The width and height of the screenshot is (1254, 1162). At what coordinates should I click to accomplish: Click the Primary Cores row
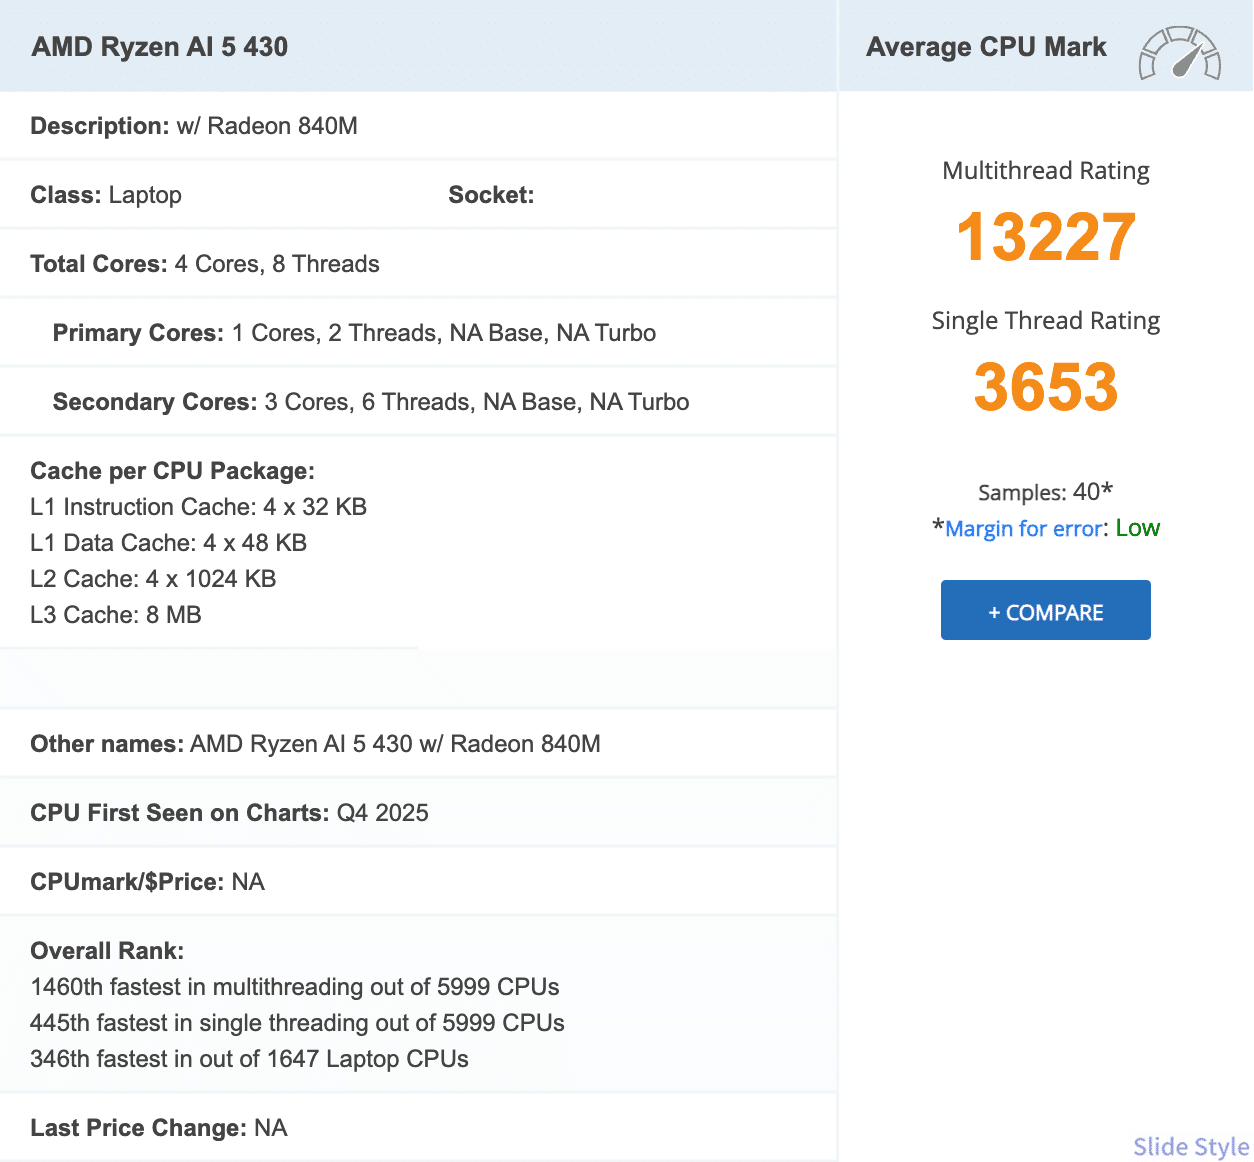[418, 333]
